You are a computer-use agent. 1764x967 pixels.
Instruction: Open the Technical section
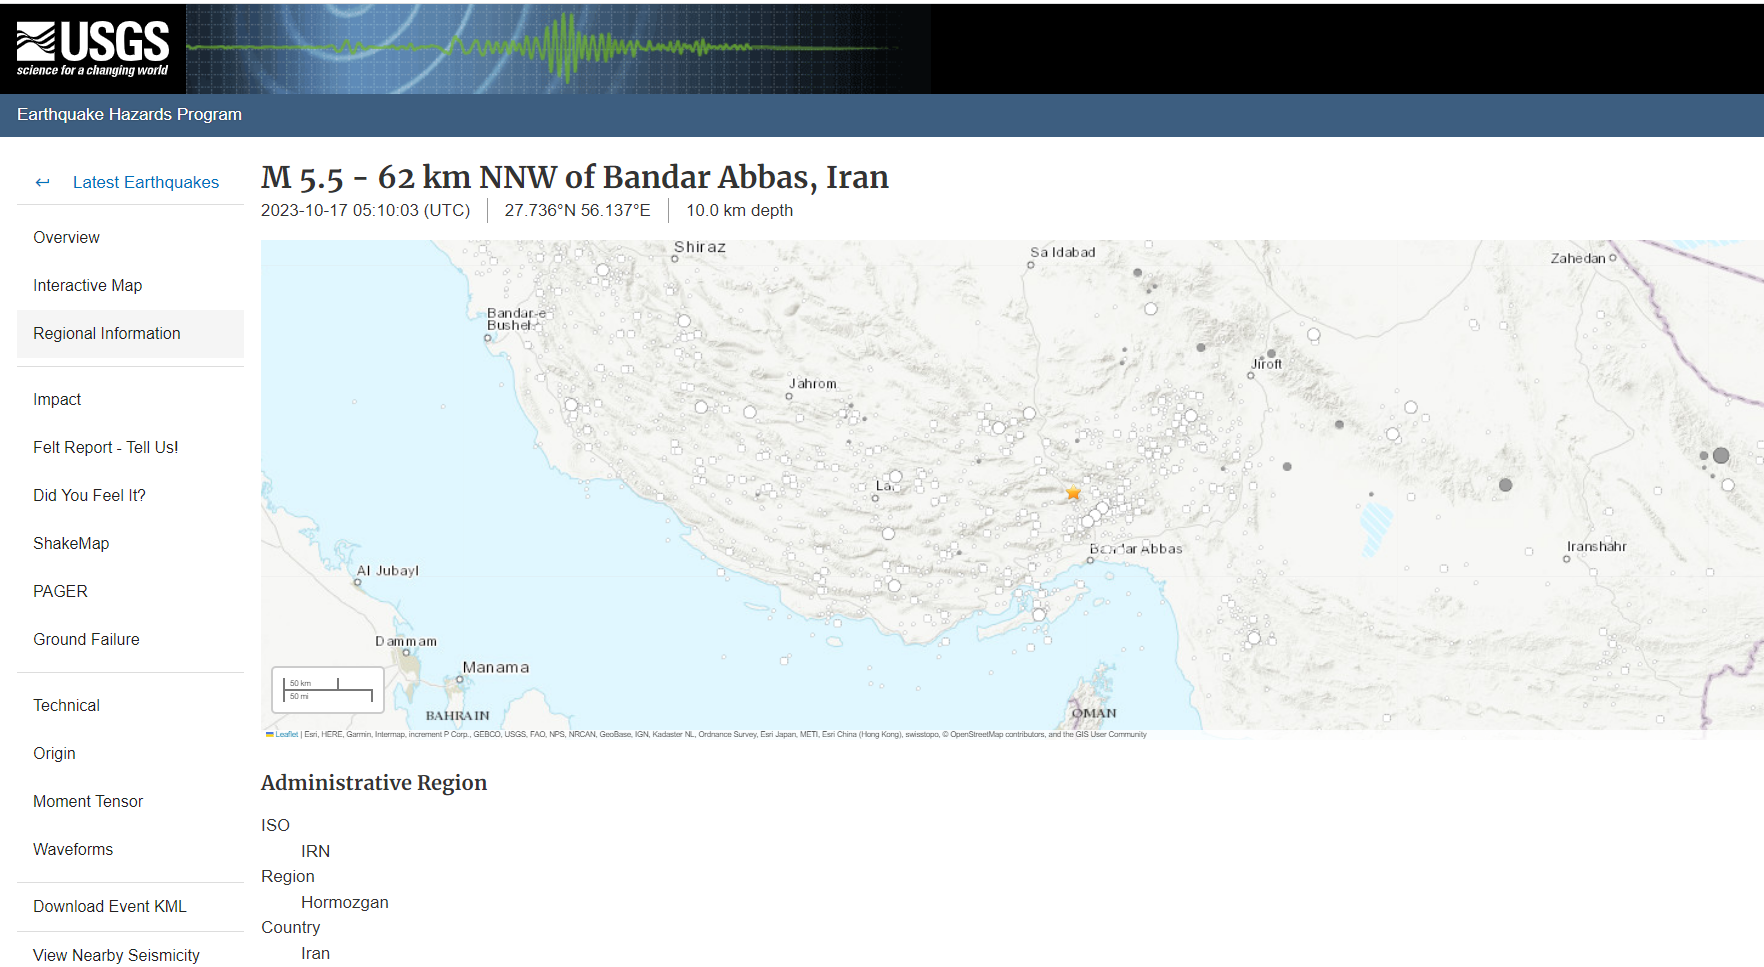[66, 705]
